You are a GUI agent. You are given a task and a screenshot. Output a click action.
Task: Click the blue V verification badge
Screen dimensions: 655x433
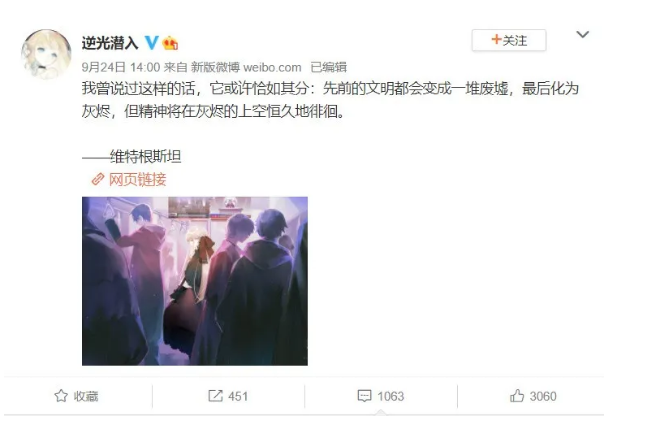point(152,43)
